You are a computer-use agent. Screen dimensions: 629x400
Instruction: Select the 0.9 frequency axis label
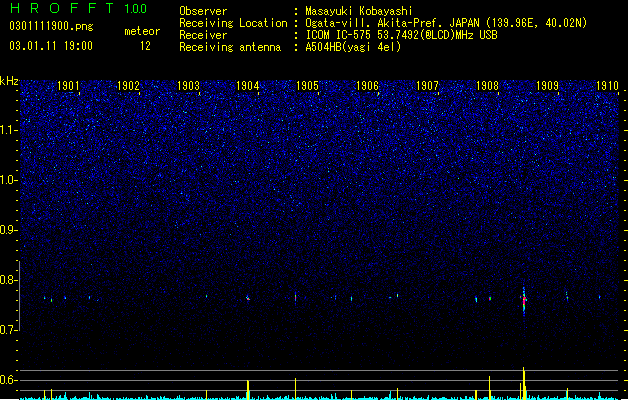pyautogui.click(x=8, y=230)
